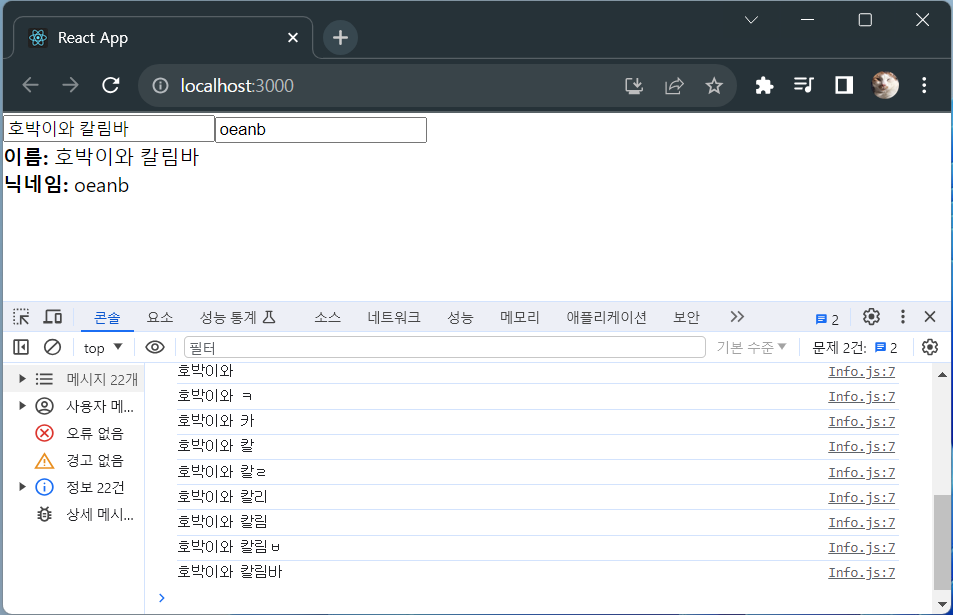Show more DevTools tabs
Screen dimensions: 953x615
coord(737,317)
